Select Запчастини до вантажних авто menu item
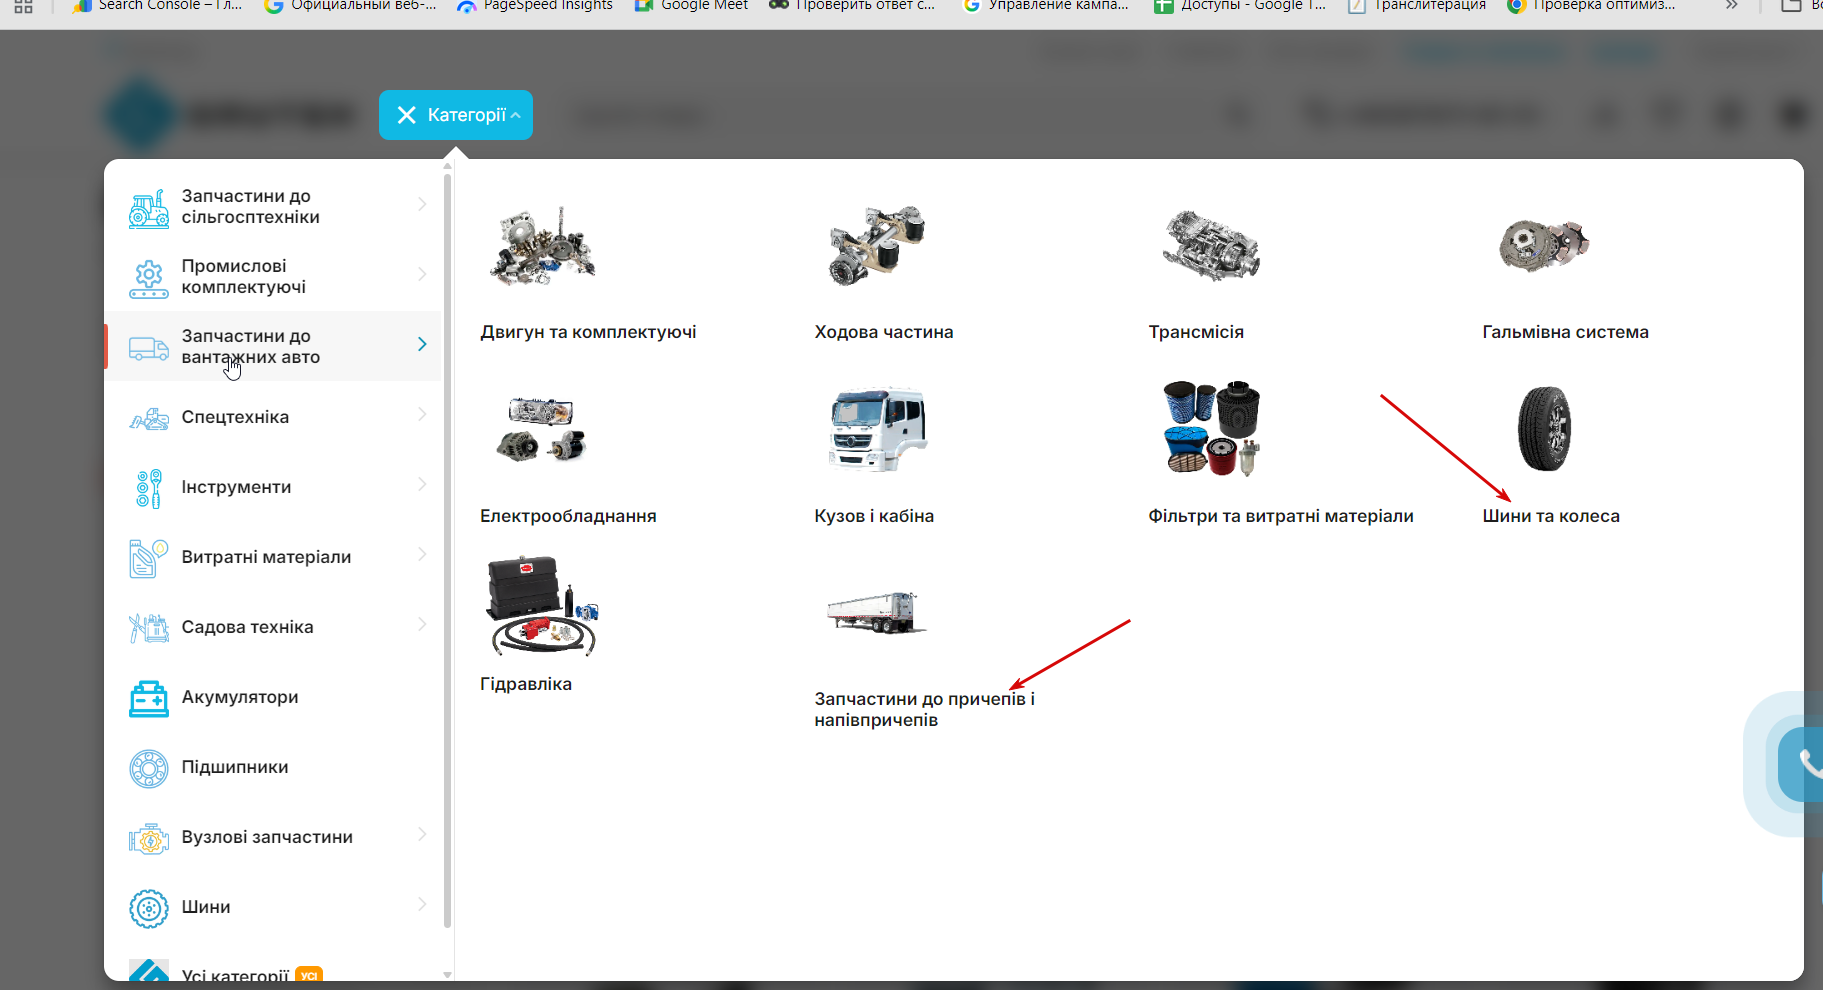 point(273,347)
